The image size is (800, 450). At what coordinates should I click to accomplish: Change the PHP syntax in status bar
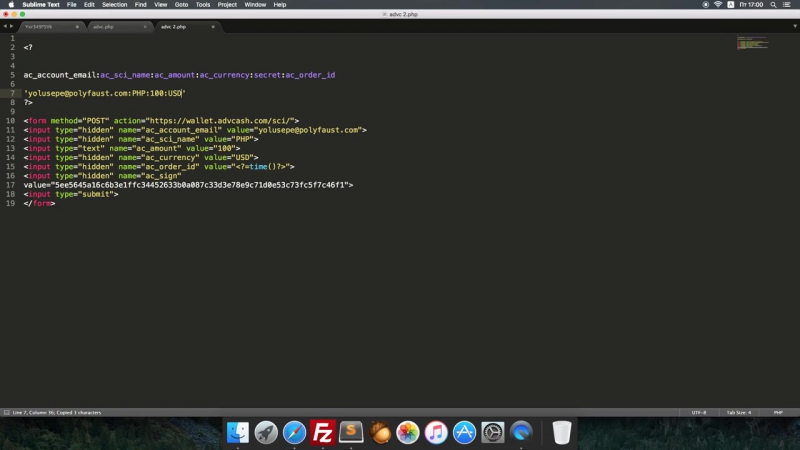(x=777, y=412)
